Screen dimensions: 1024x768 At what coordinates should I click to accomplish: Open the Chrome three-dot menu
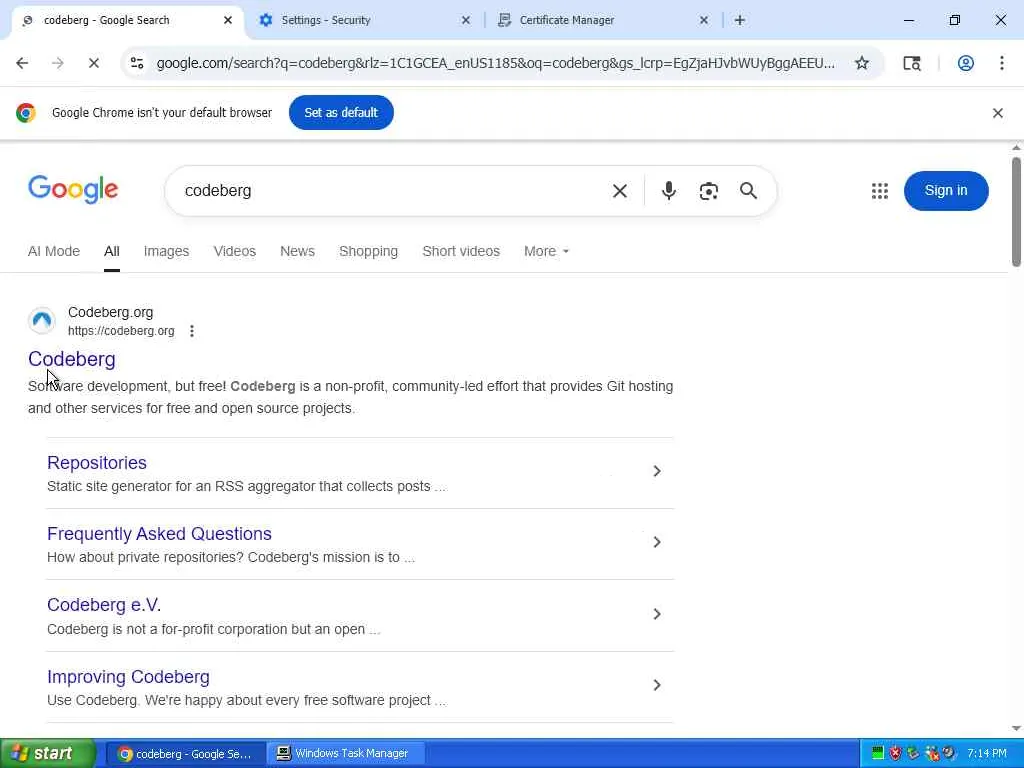click(1002, 63)
